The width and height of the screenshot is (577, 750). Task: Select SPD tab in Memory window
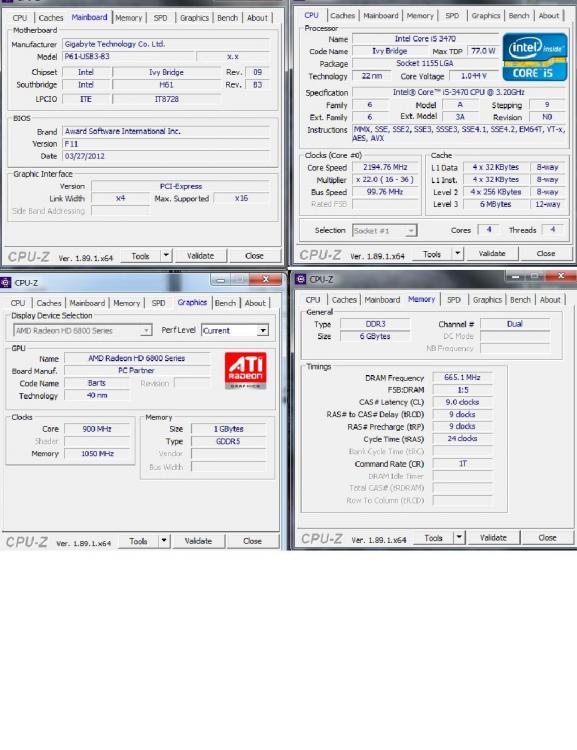pos(454,300)
